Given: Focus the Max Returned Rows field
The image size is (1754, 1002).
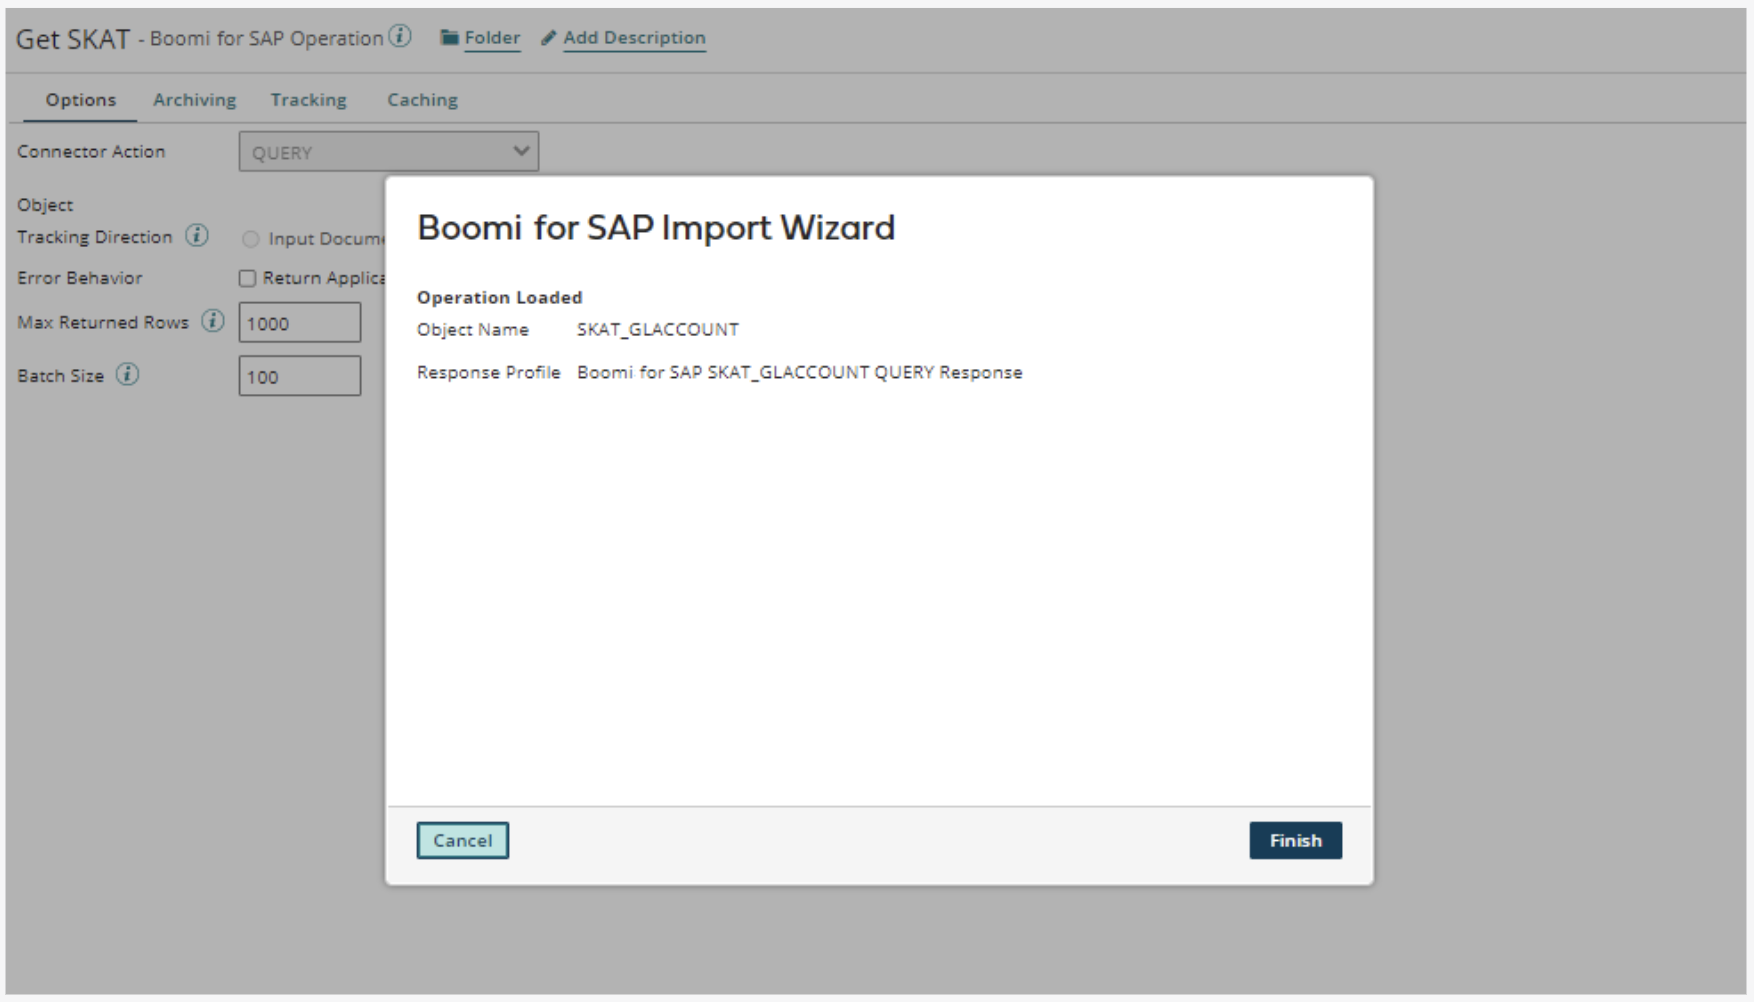Looking at the screenshot, I should coord(299,323).
